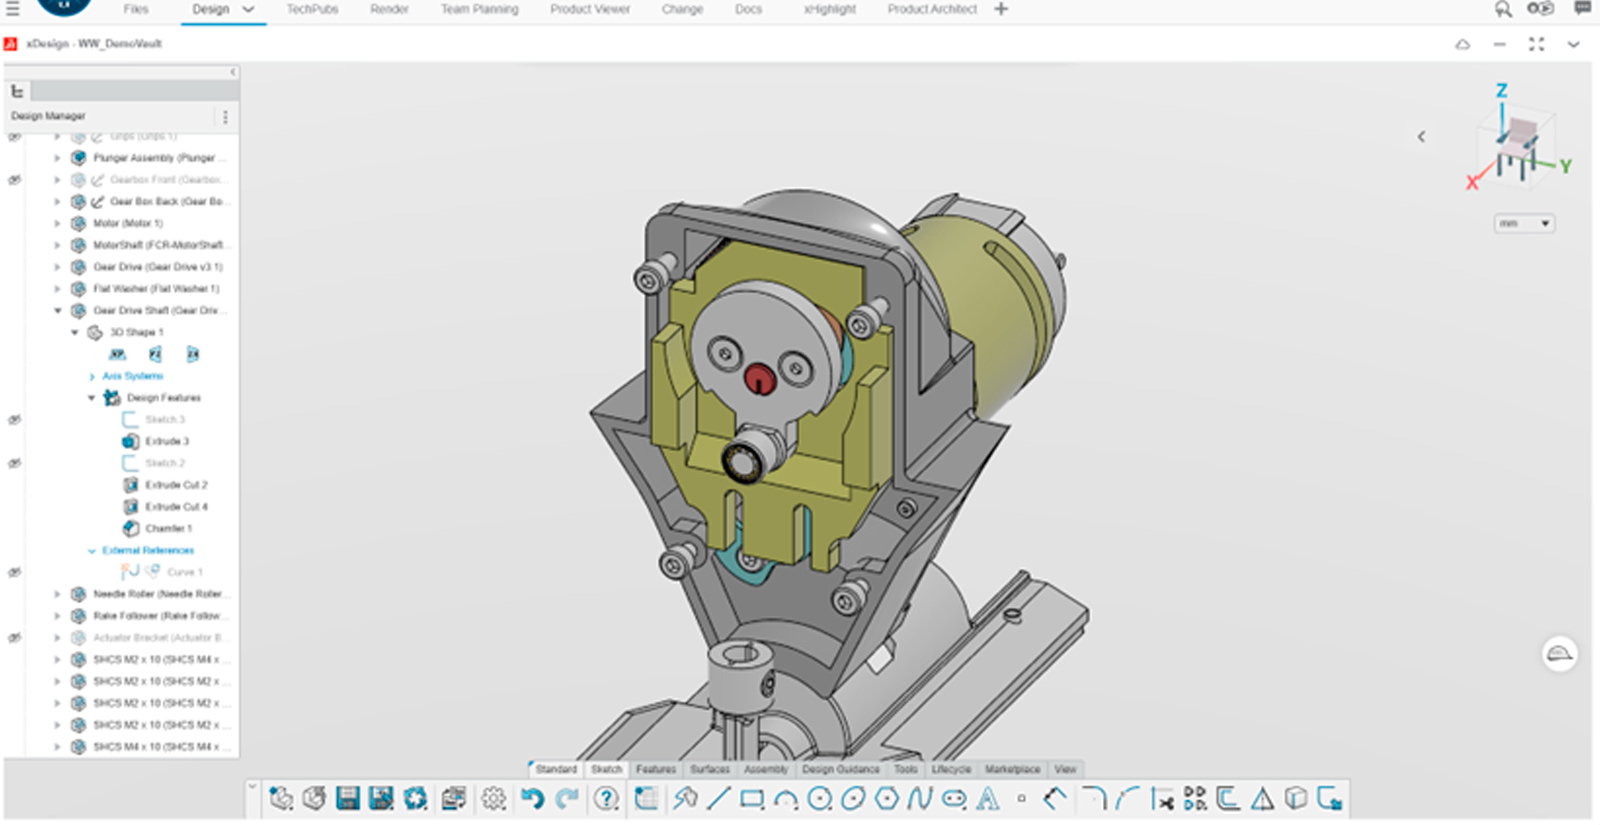The image size is (1600, 825).
Task: Switch to the Features toolbar tab
Action: click(656, 769)
